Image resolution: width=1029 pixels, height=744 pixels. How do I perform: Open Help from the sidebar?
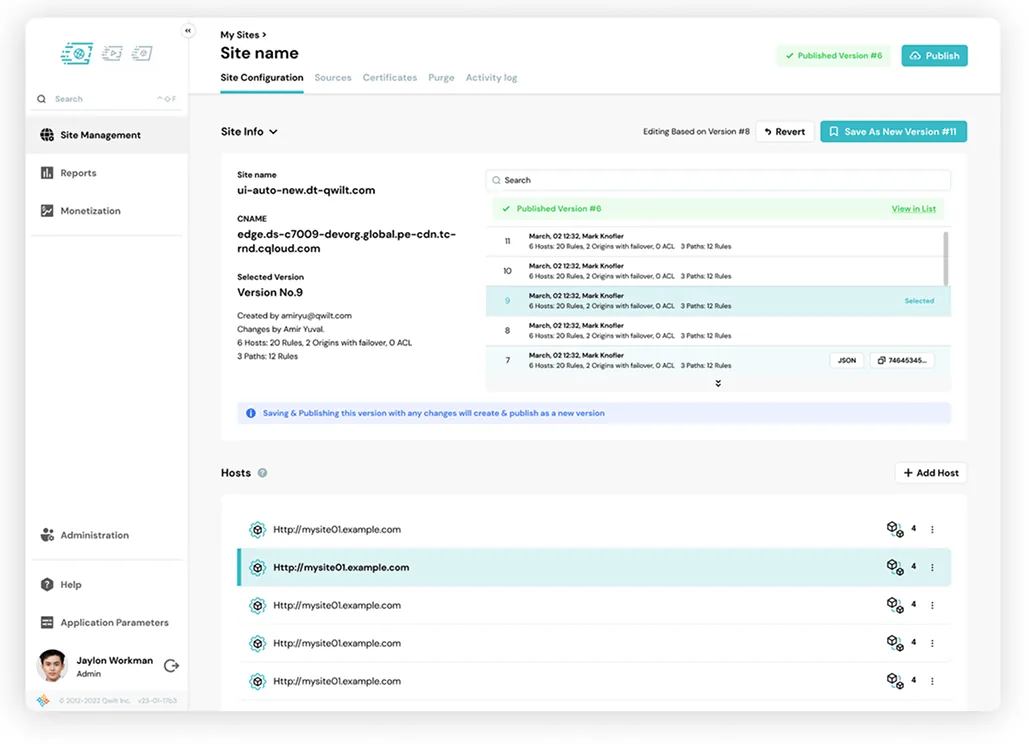107,584
